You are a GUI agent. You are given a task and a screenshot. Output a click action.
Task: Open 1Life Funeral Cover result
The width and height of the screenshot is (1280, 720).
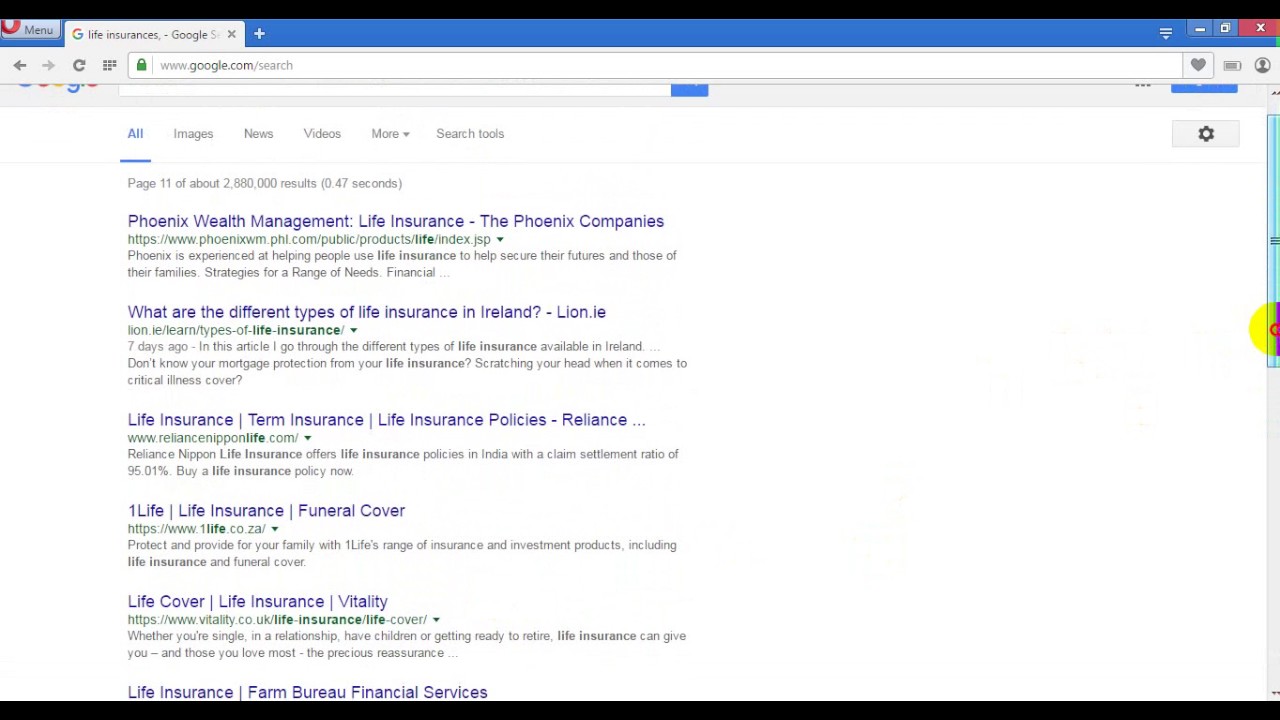click(x=266, y=511)
